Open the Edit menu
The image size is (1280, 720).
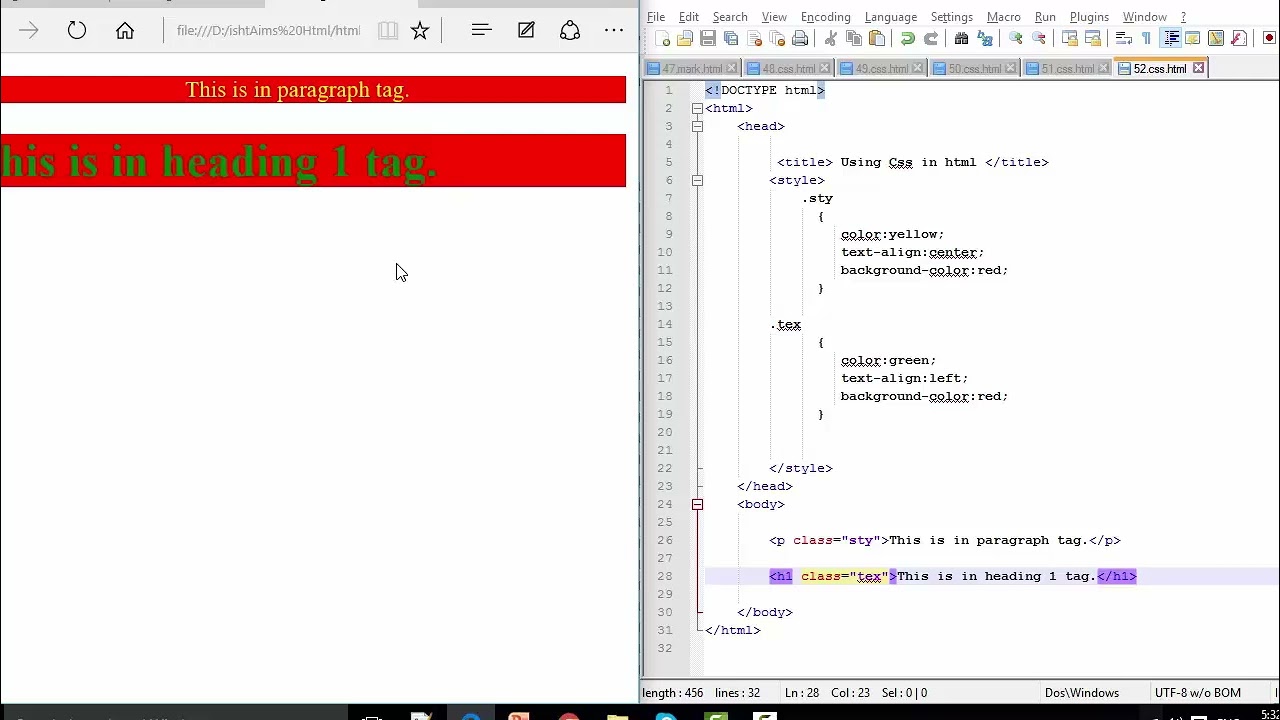pyautogui.click(x=689, y=17)
